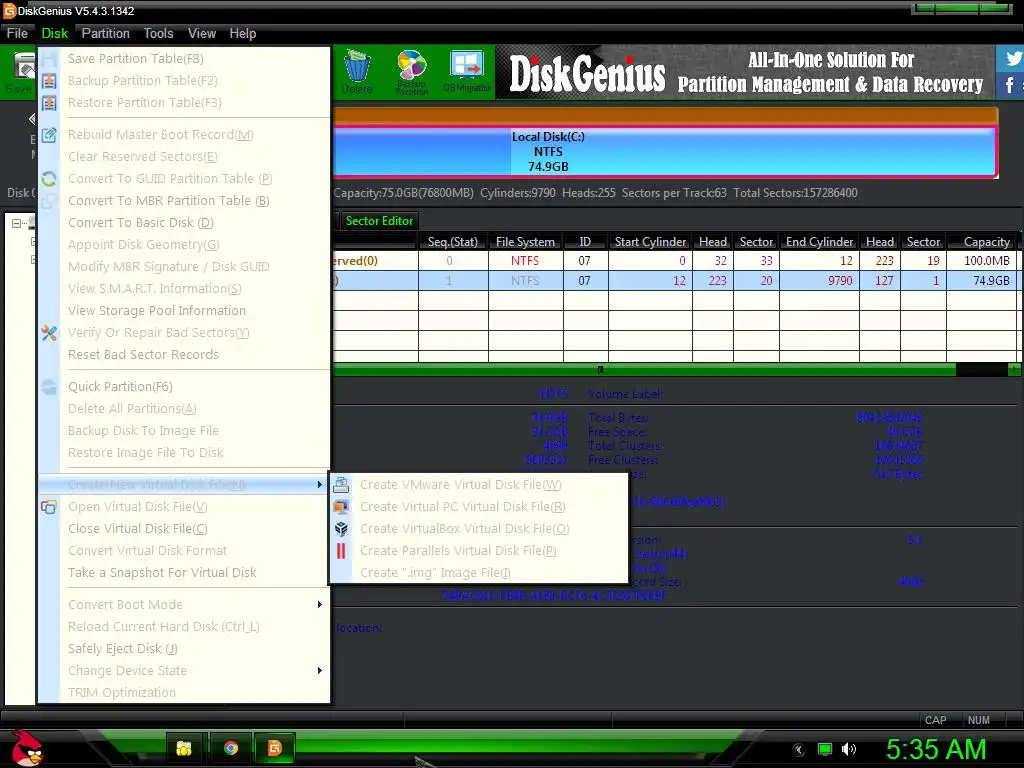Click the left panel back arrow
The height and width of the screenshot is (768, 1024).
[x=32, y=119]
